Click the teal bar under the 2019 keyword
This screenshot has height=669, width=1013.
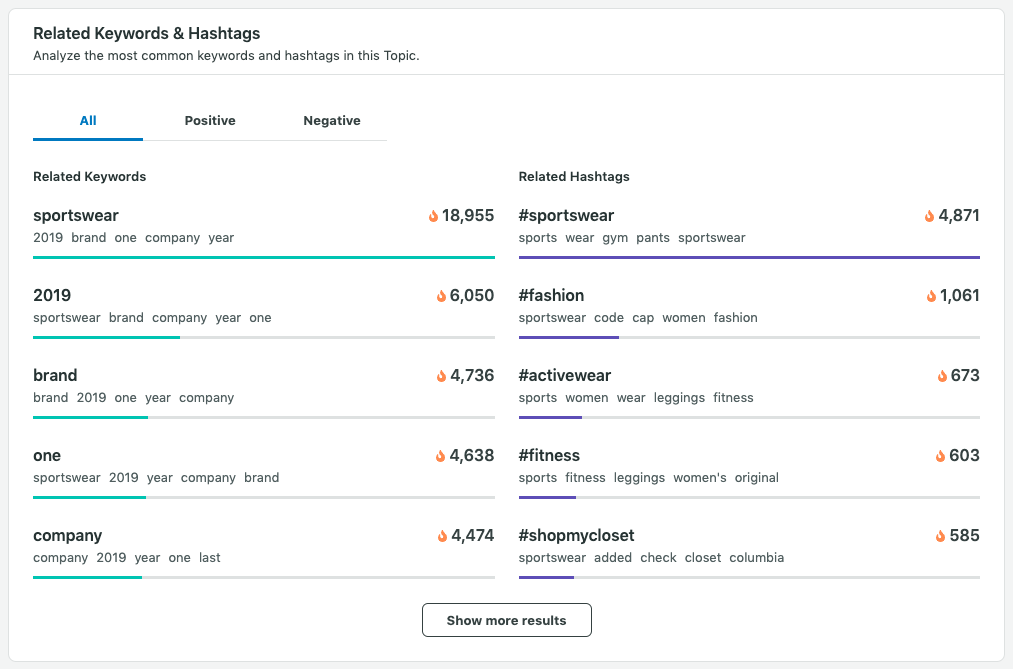[x=107, y=337]
